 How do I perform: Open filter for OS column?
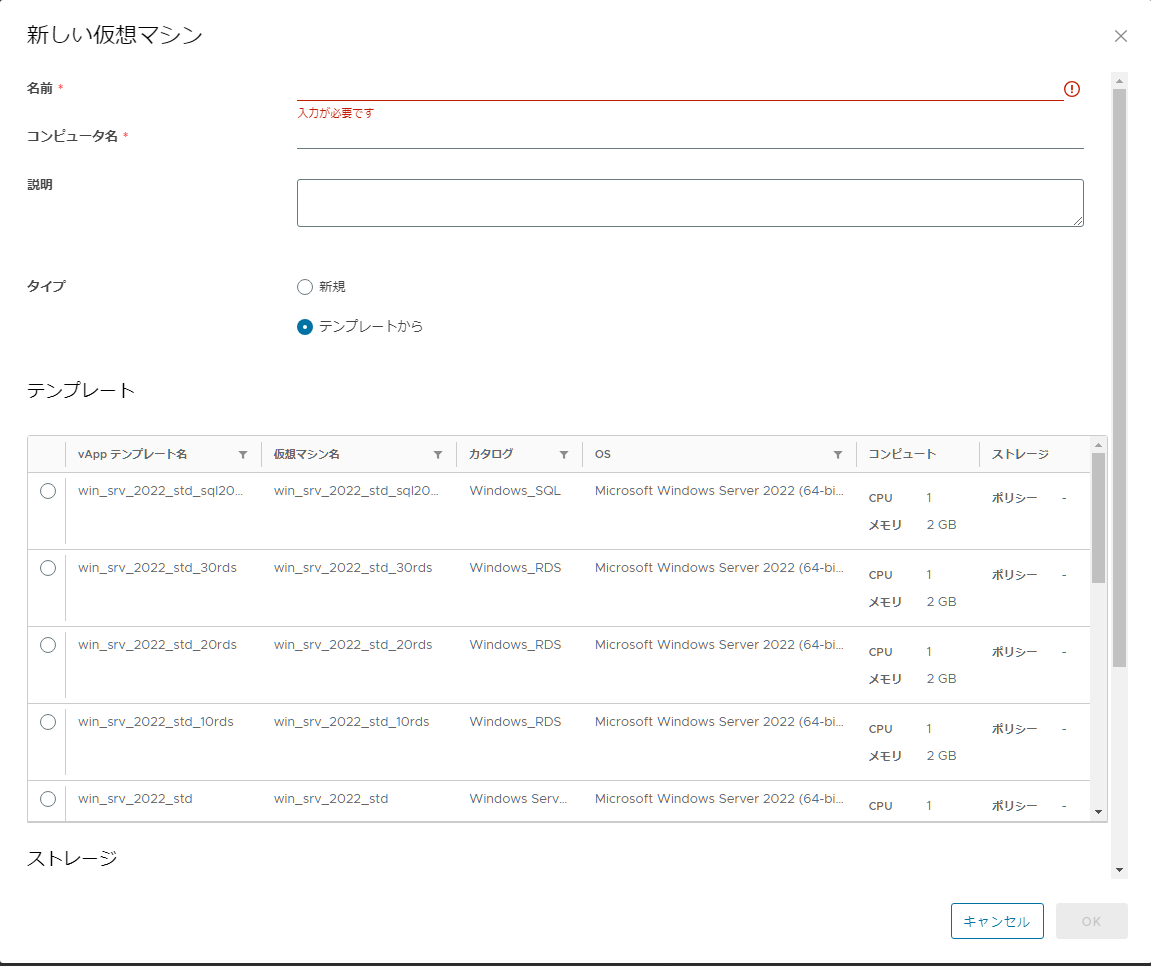(x=838, y=454)
